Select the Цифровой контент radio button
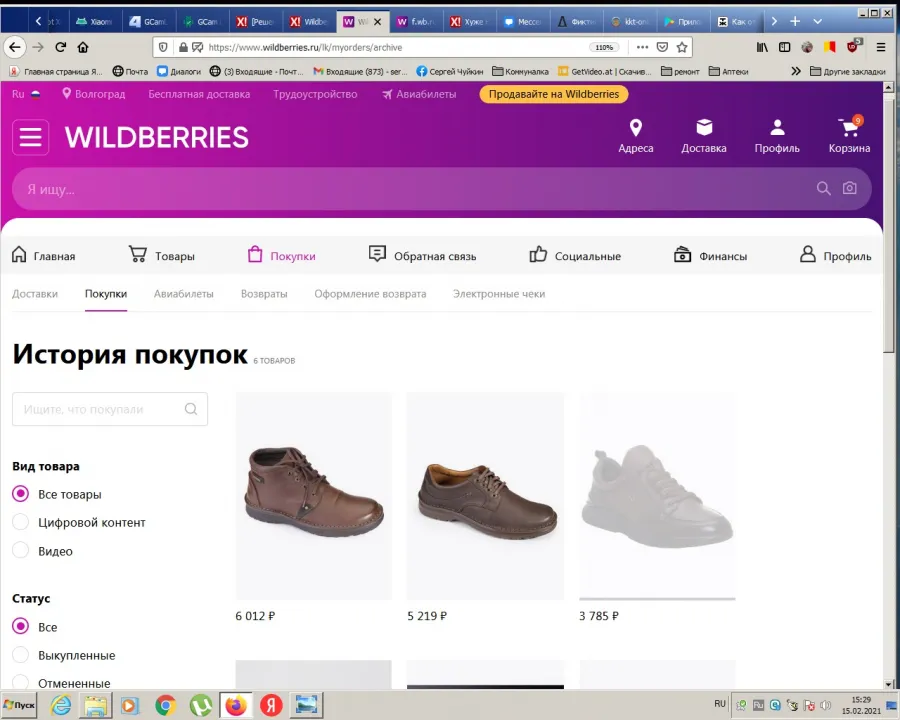900x720 pixels. tap(21, 522)
